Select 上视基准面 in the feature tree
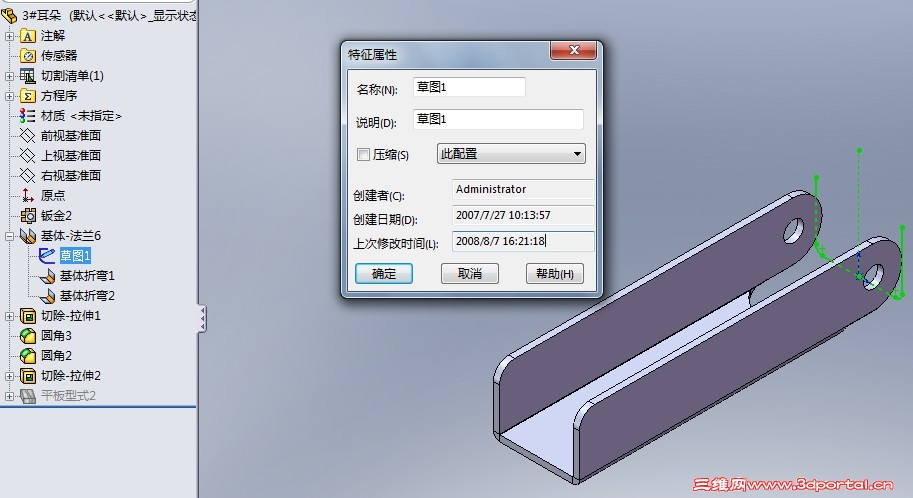This screenshot has width=913, height=498. (70, 156)
